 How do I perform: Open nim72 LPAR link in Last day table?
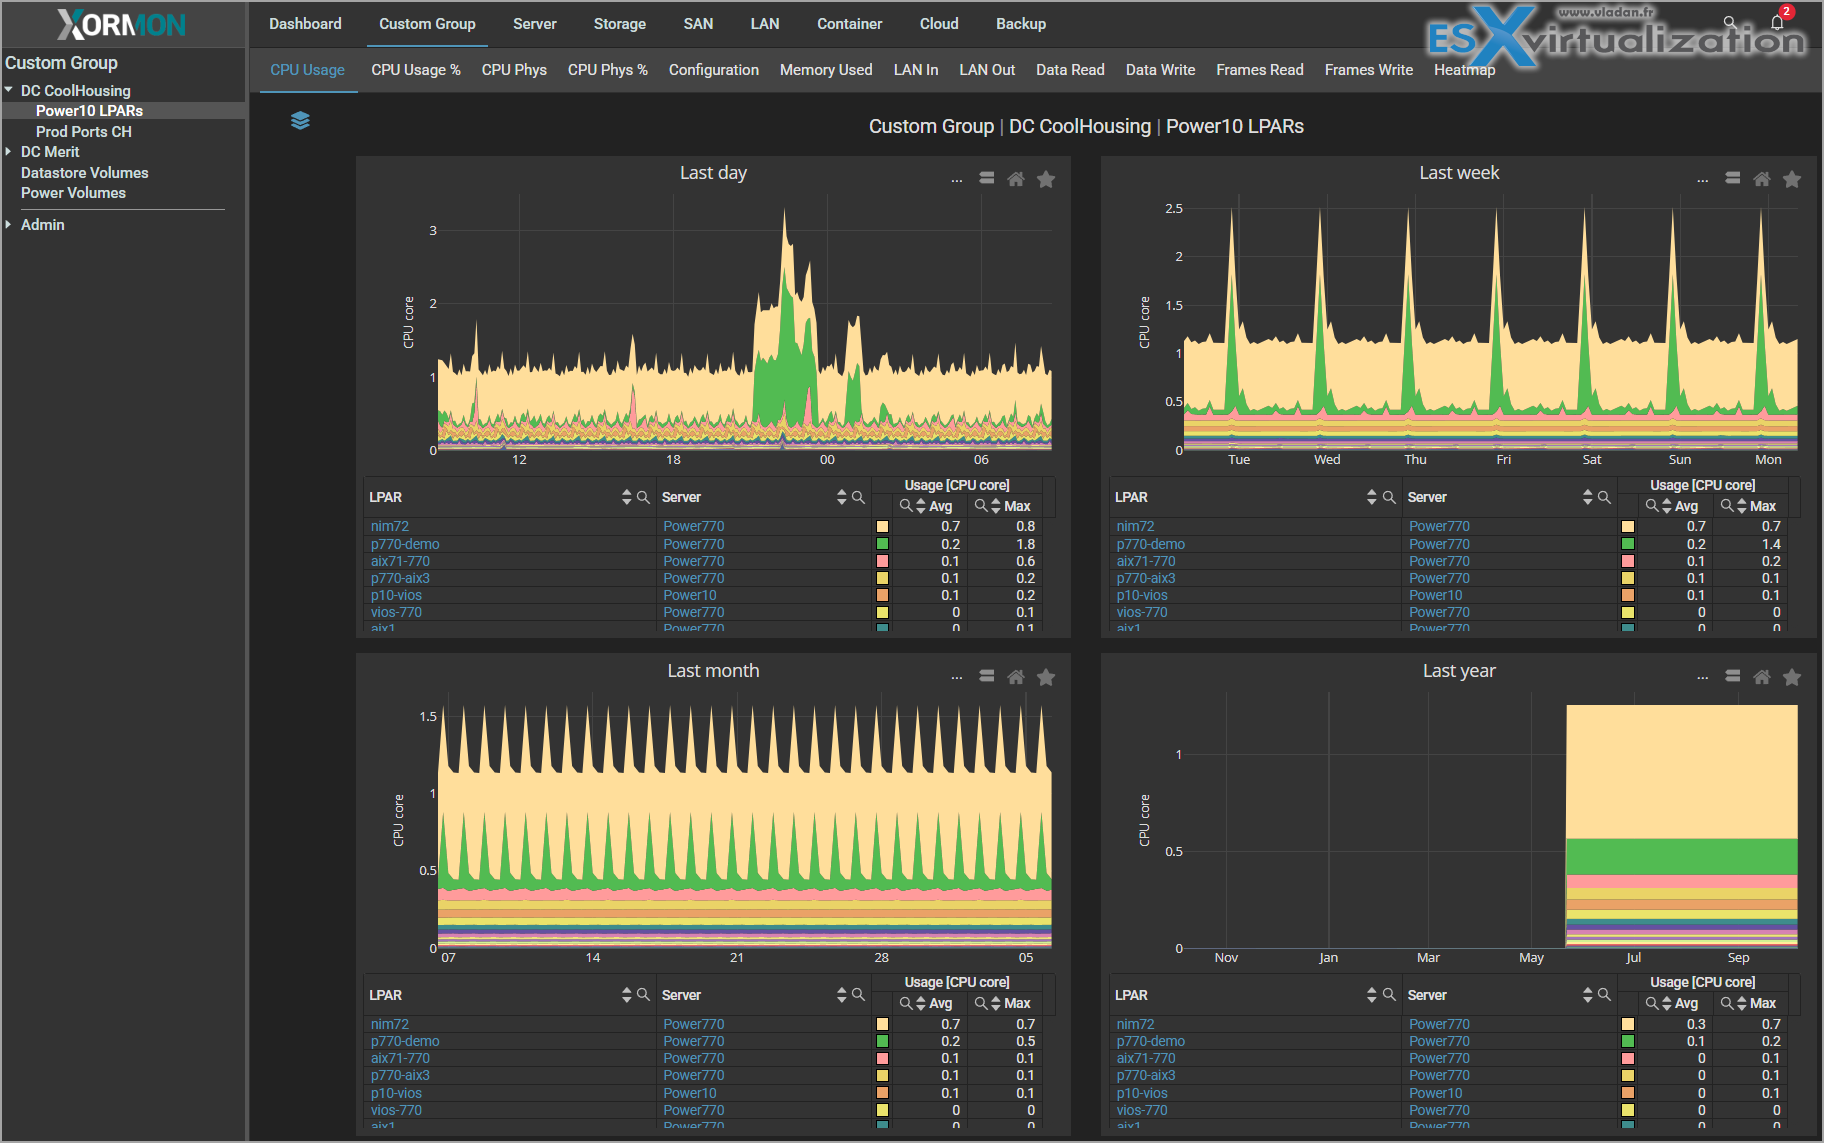click(390, 526)
